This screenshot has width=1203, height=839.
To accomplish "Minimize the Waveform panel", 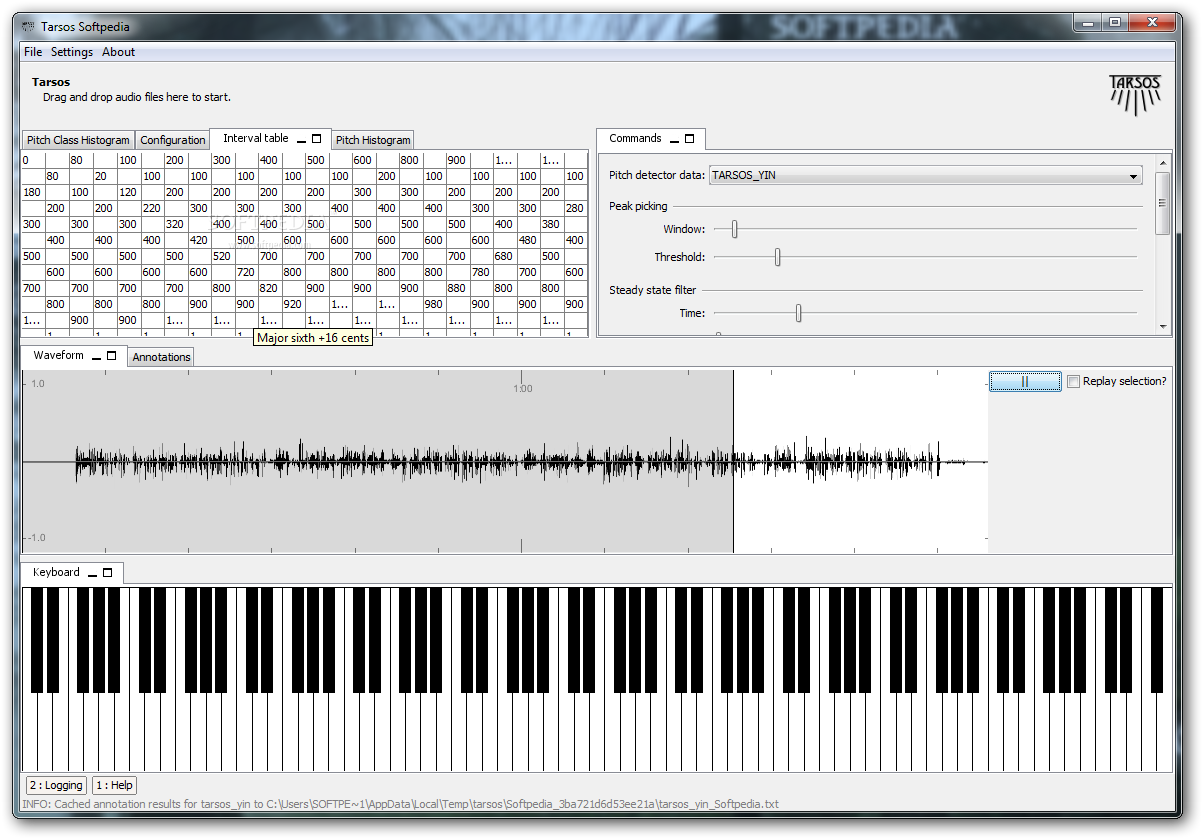I will (97, 357).
